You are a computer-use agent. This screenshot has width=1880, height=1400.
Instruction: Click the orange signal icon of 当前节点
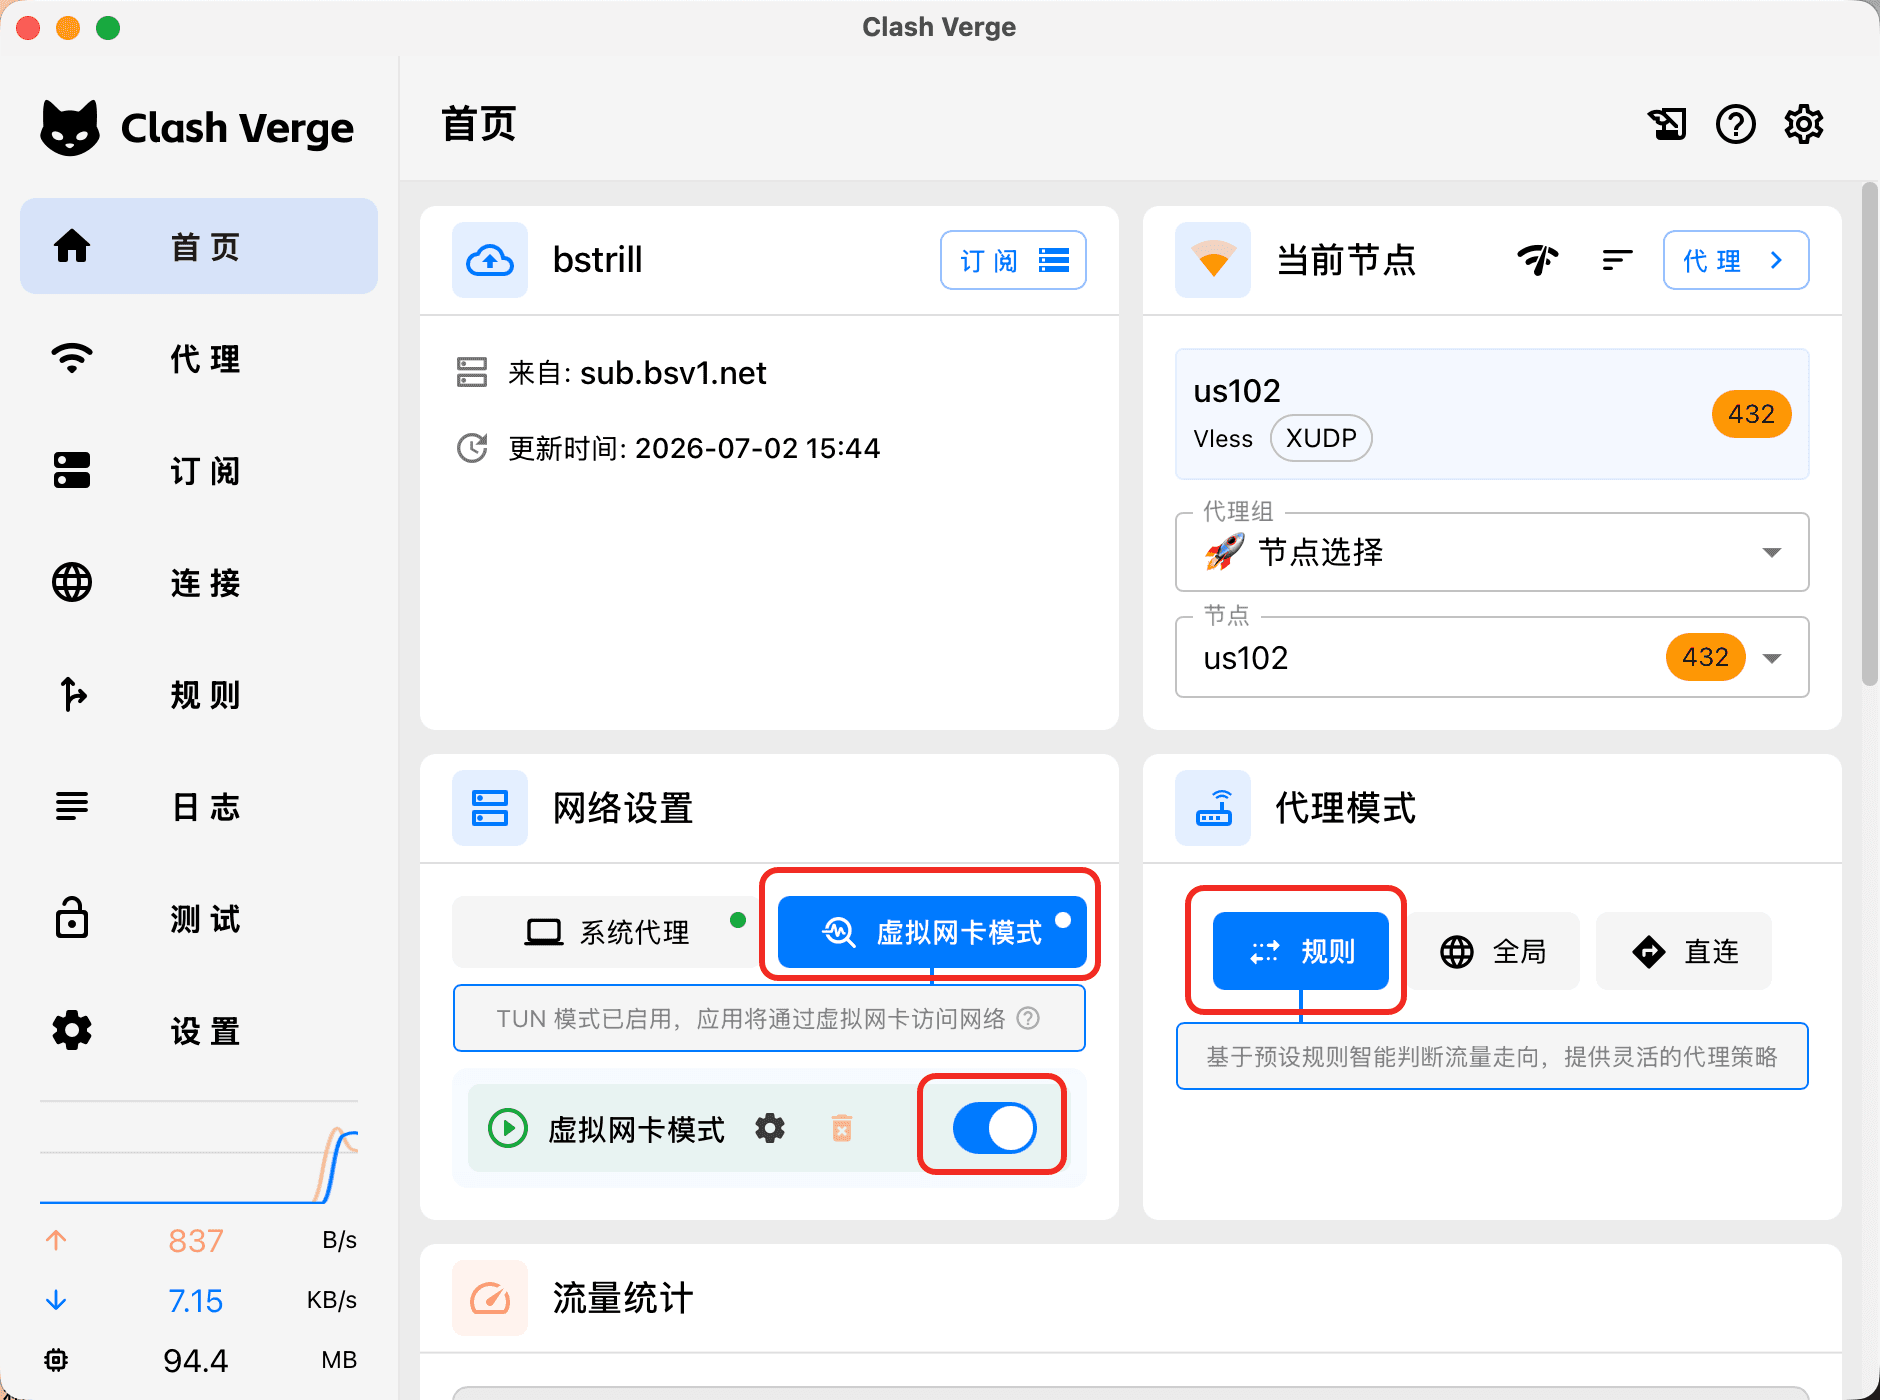[1213, 260]
